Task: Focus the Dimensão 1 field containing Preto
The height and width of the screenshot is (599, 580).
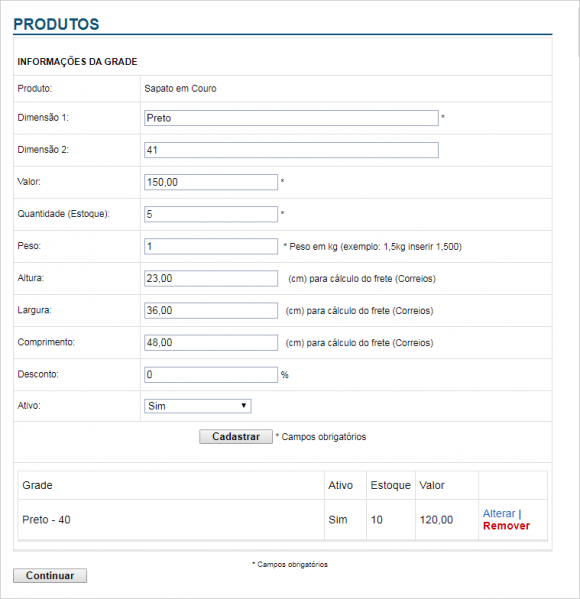Action: (291, 118)
